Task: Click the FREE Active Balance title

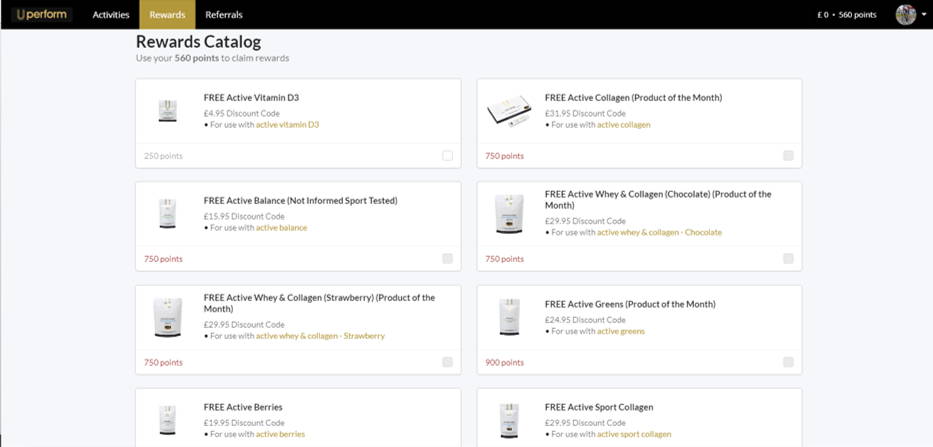Action: tap(300, 201)
